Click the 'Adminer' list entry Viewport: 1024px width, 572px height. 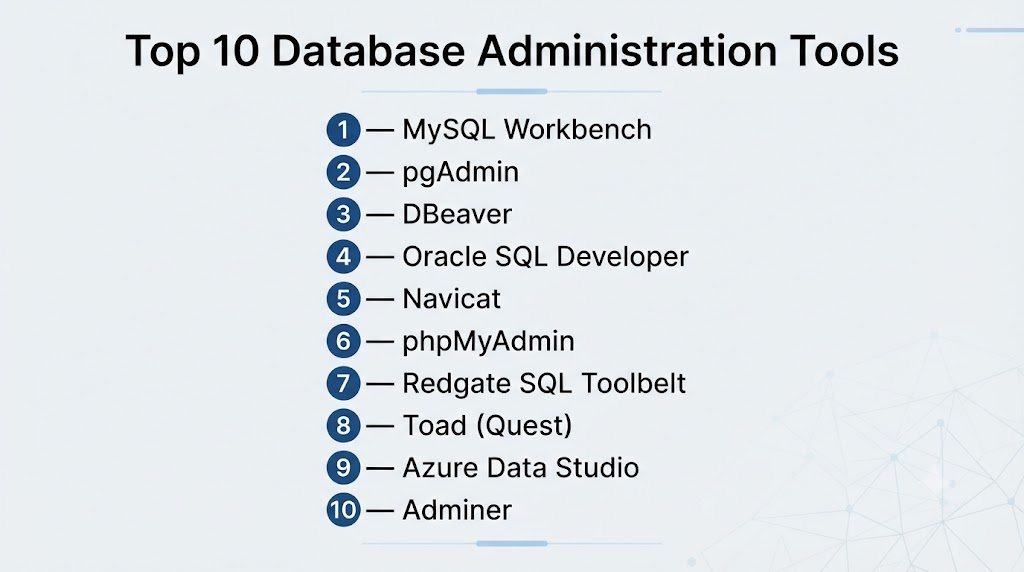pyautogui.click(x=457, y=510)
